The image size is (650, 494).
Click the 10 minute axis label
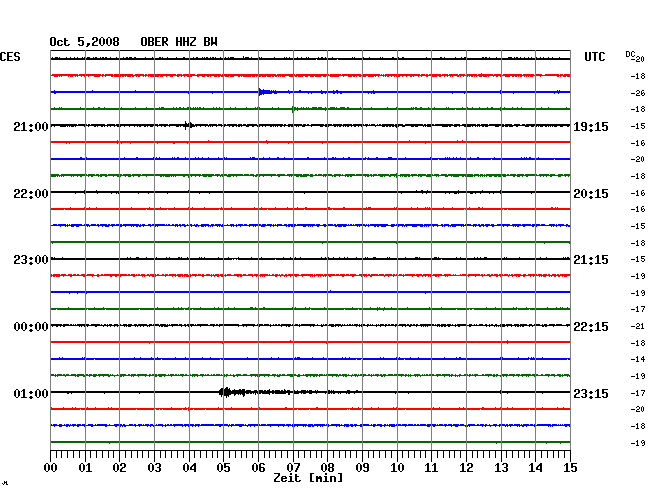(x=397, y=468)
